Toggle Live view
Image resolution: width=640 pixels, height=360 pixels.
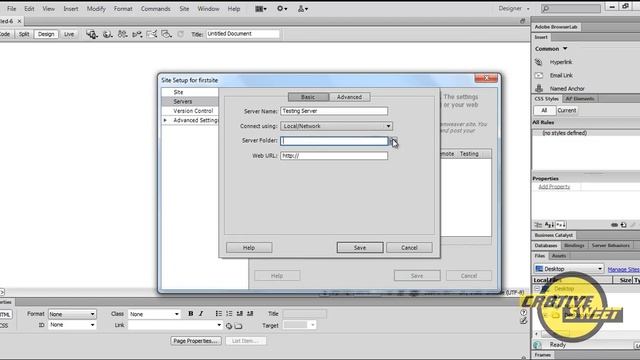(69, 34)
